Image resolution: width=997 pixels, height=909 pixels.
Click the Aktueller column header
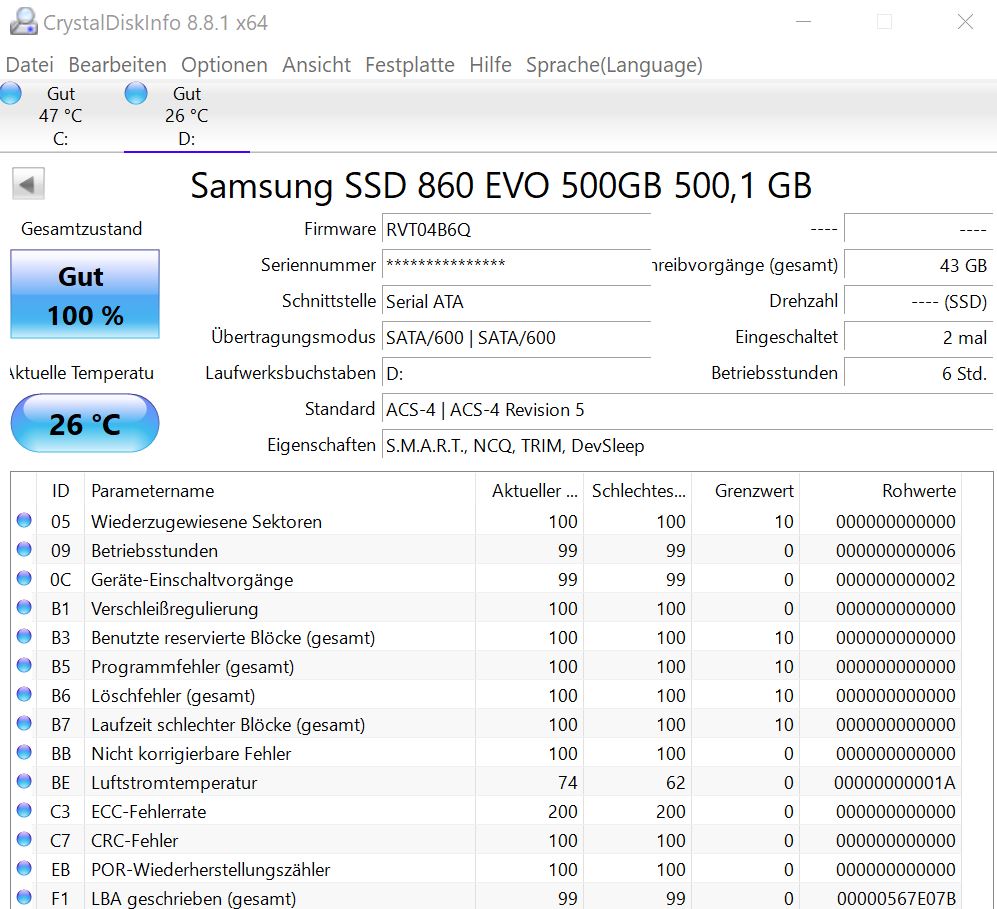click(x=529, y=491)
